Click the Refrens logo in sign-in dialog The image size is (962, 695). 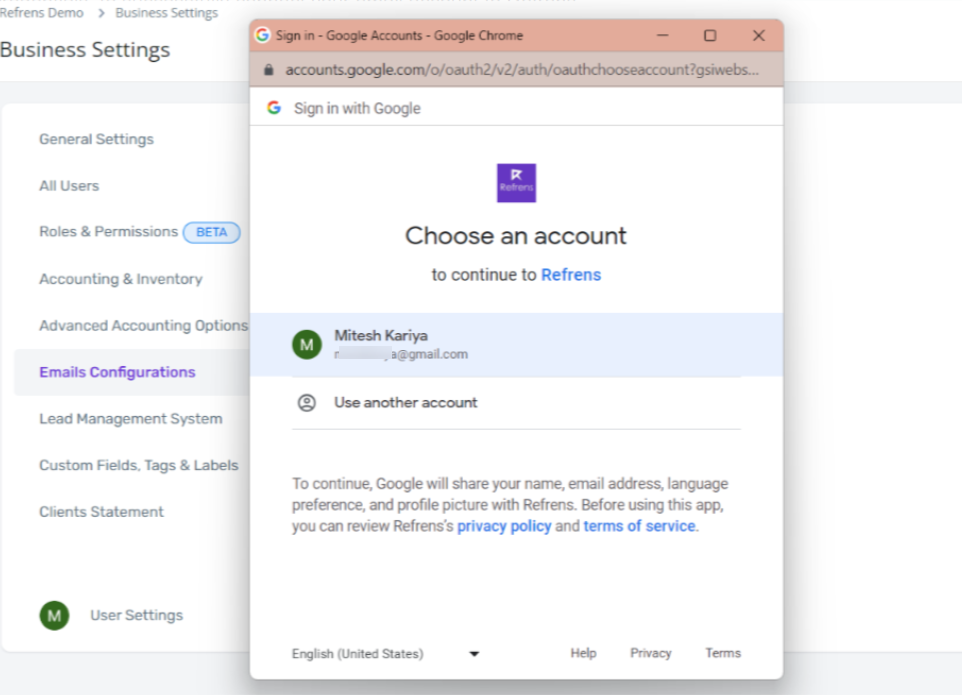(516, 183)
